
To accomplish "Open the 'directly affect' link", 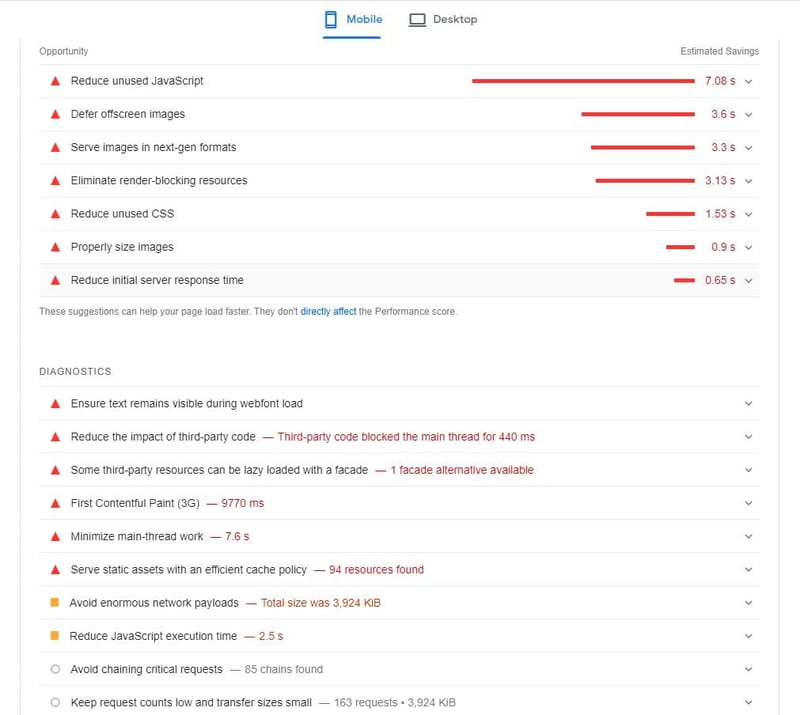I will click(x=328, y=312).
